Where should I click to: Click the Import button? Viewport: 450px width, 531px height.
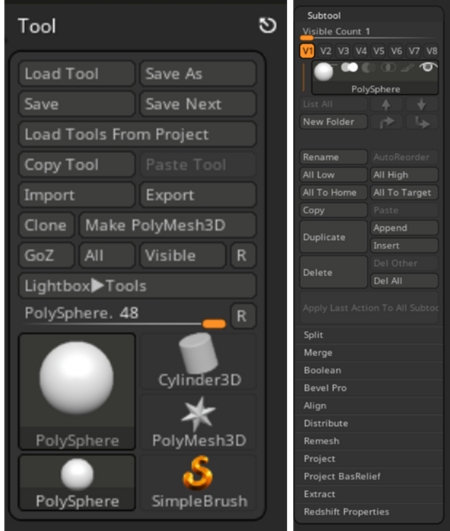pos(77,195)
